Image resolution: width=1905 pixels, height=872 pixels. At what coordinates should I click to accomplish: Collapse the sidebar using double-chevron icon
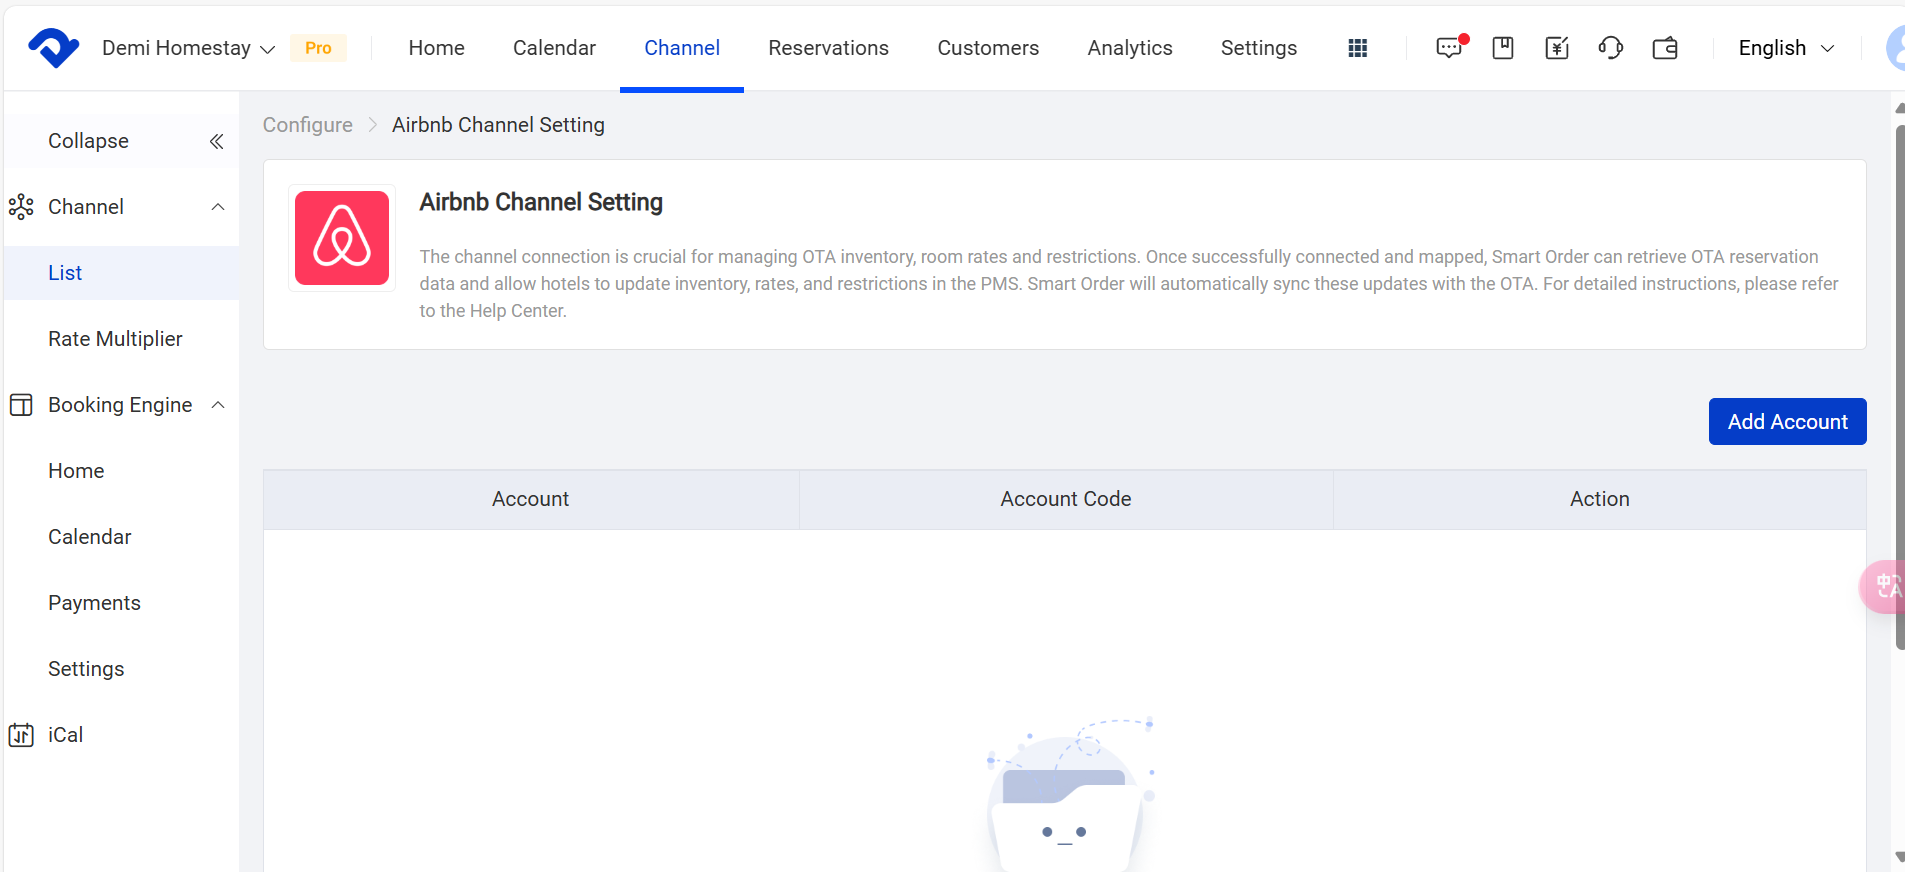216,141
